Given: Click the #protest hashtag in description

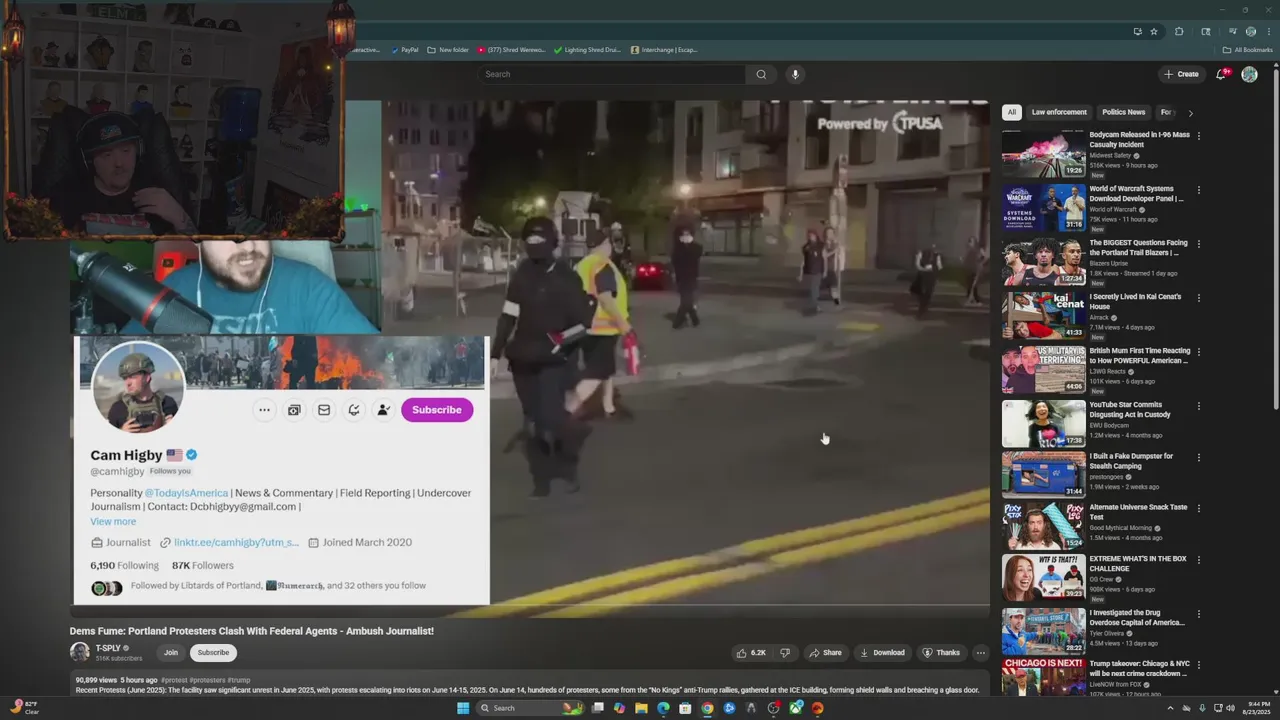Looking at the screenshot, I should tap(173, 680).
